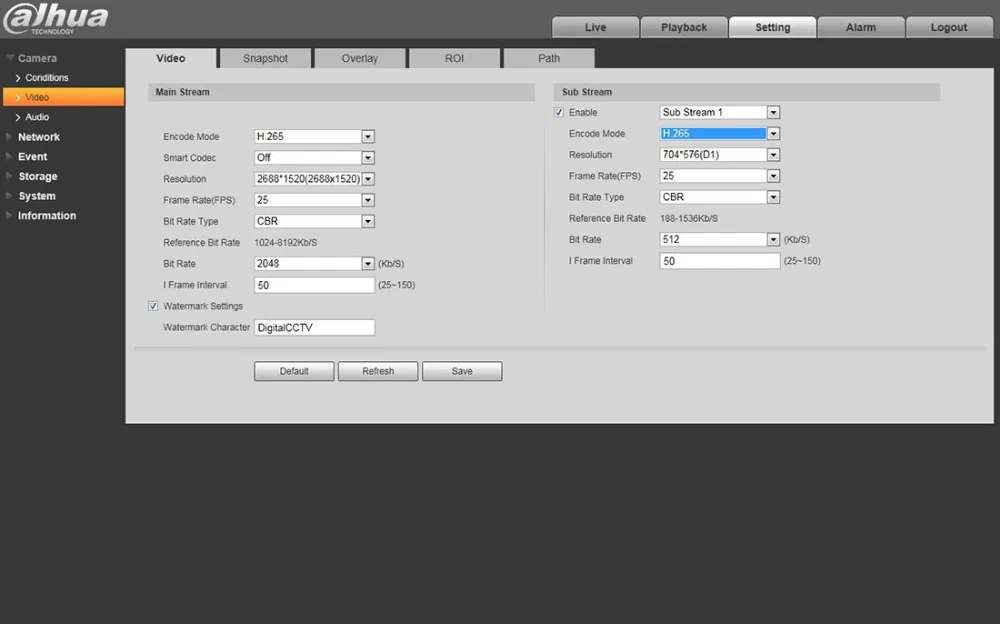Click the 188-1536Kb/S reference bit rate text
This screenshot has height=624, width=1000.
689,218
